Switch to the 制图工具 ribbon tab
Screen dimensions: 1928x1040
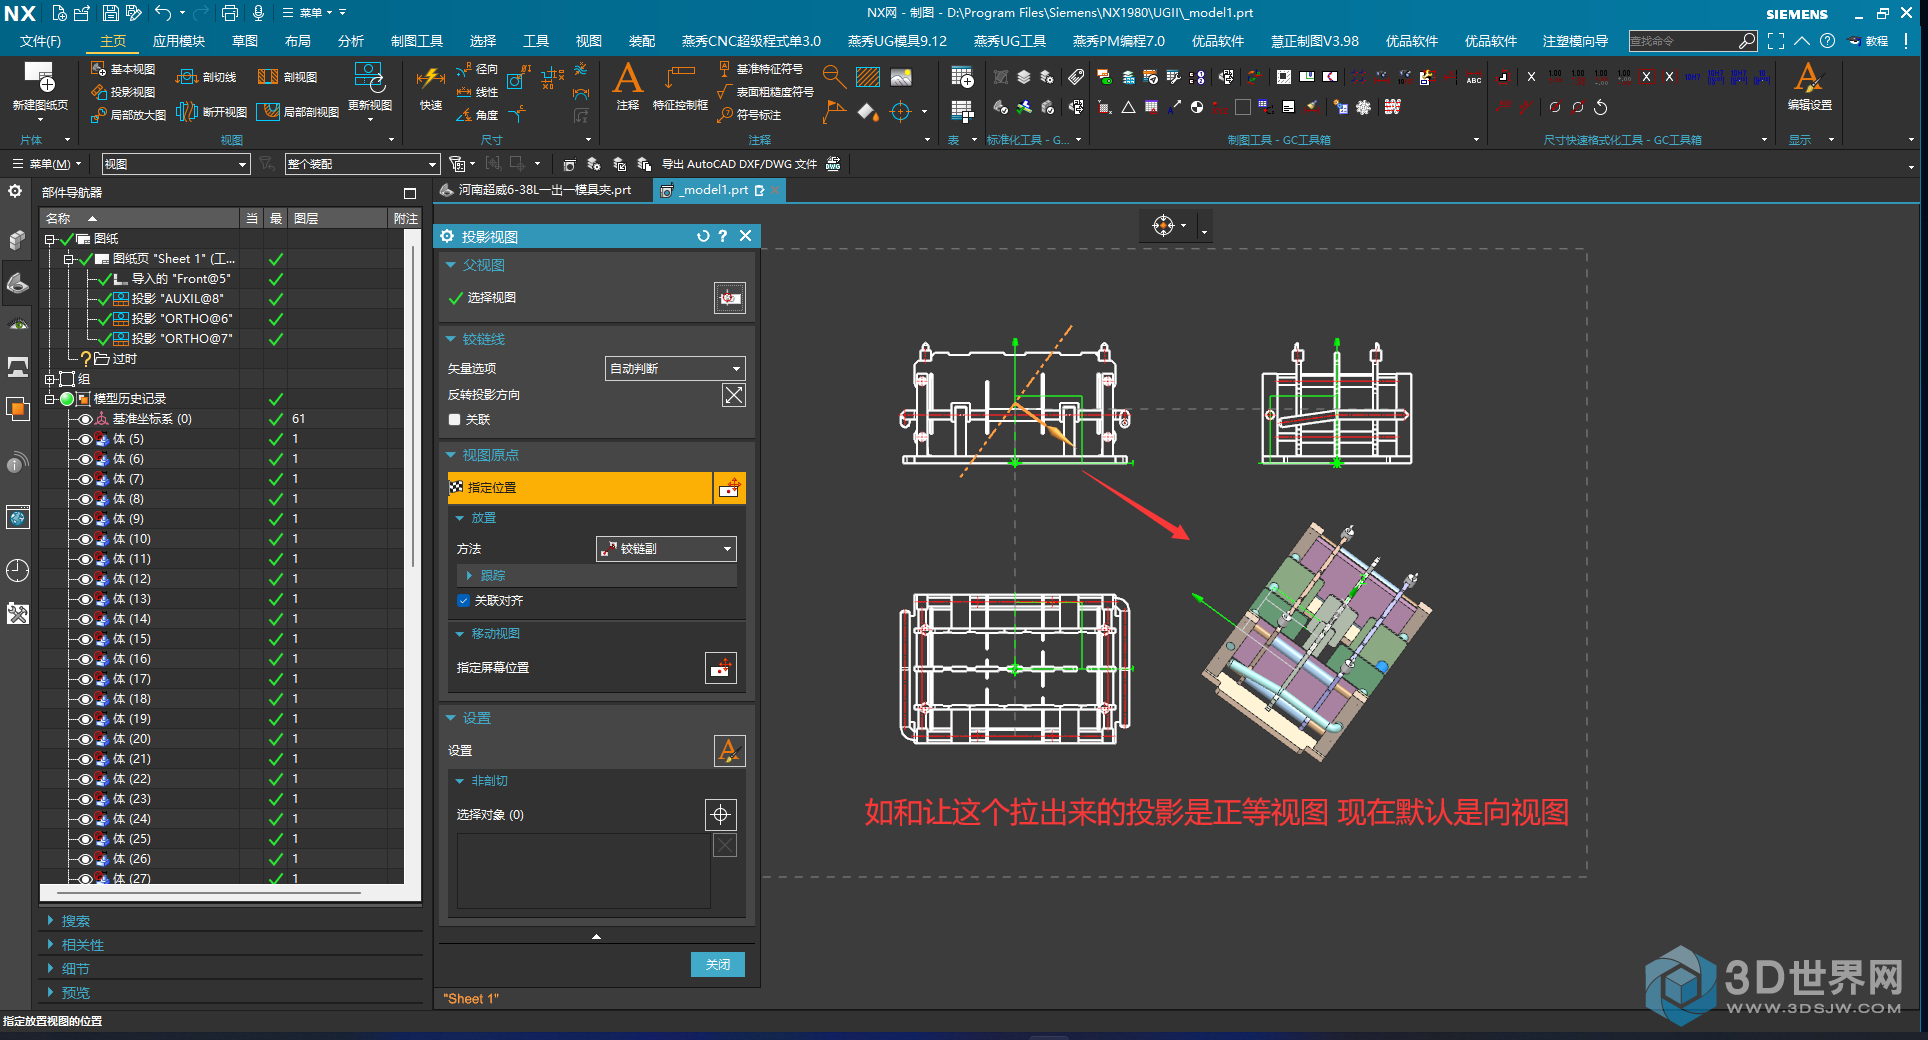pos(417,41)
